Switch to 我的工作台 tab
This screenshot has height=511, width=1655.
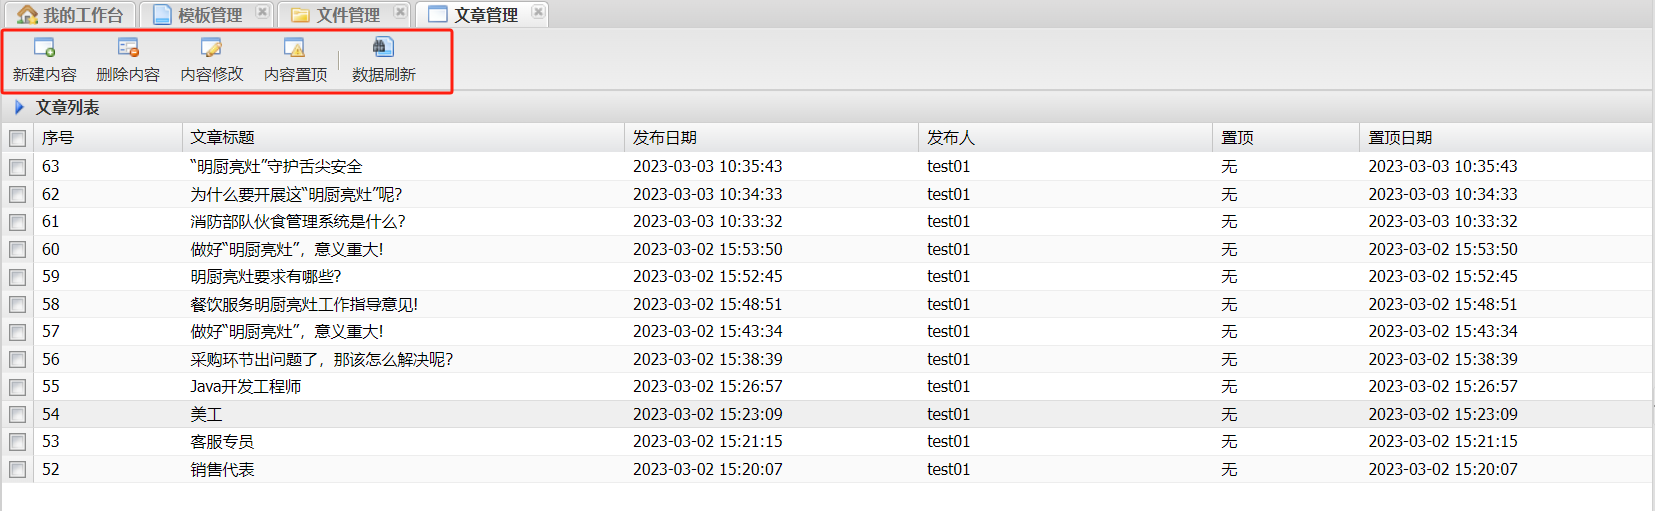[70, 15]
